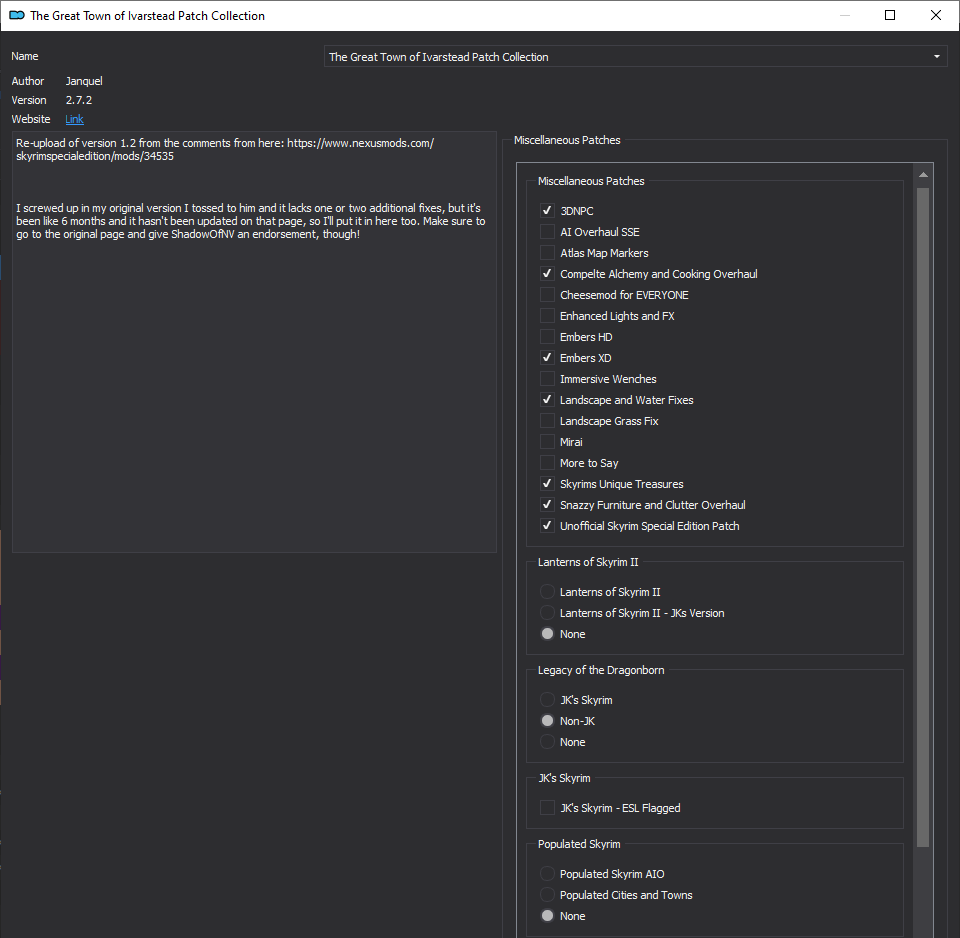
Task: Select the Non-JK radio button
Action: point(547,721)
